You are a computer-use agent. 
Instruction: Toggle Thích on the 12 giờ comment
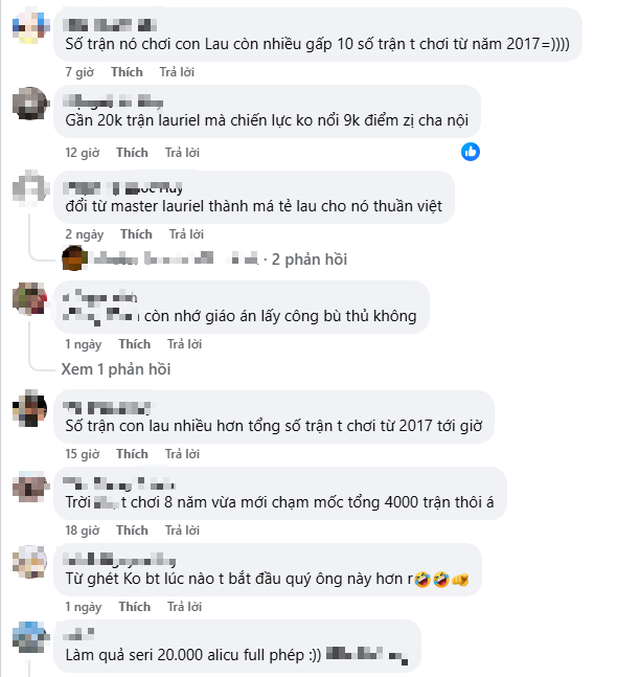[132, 152]
